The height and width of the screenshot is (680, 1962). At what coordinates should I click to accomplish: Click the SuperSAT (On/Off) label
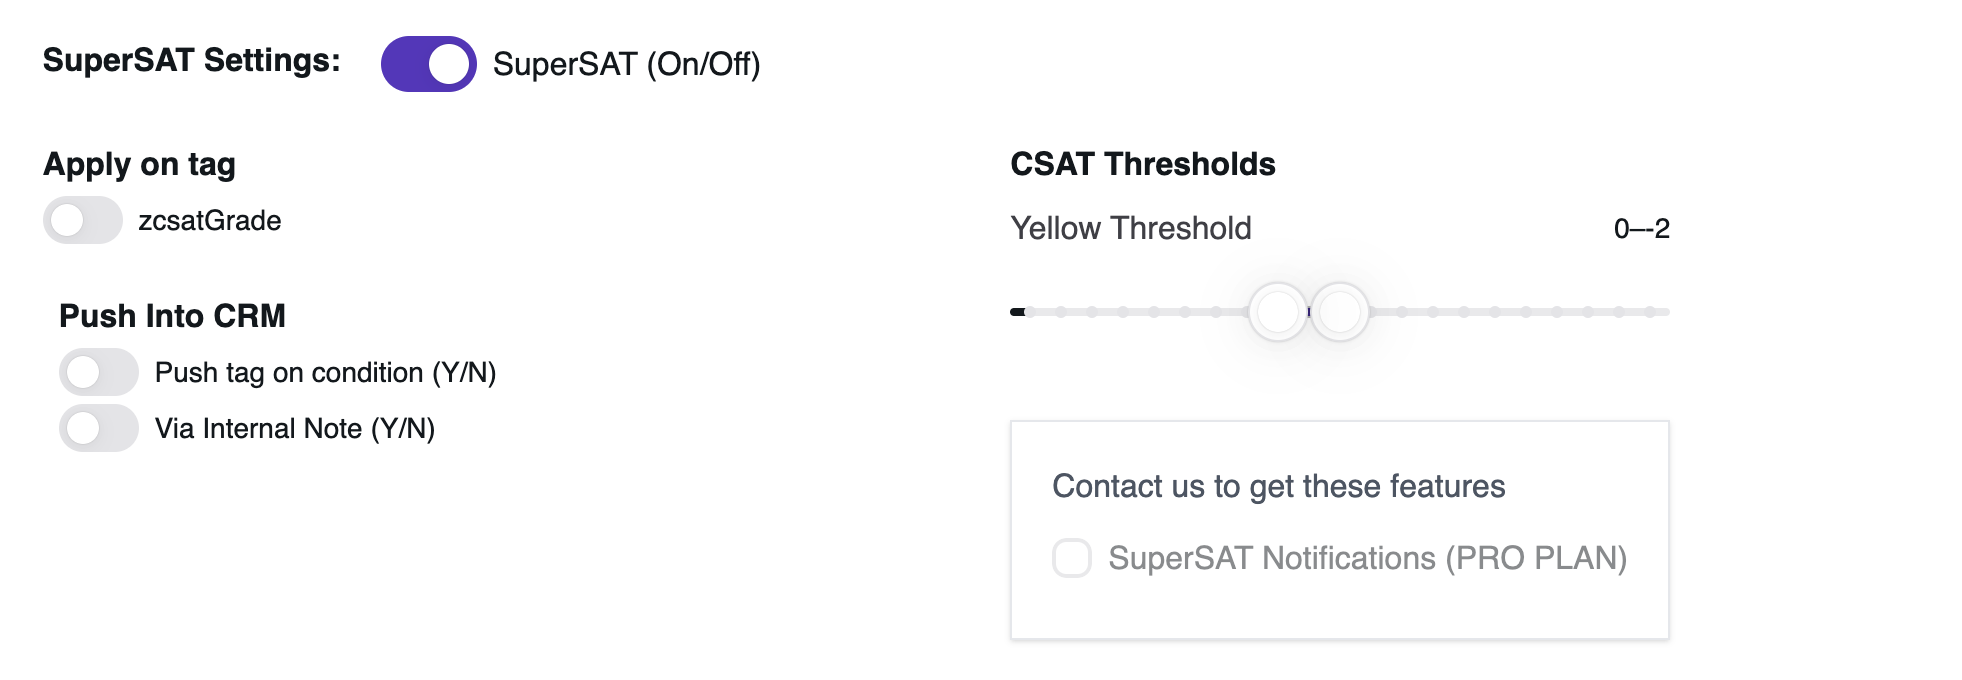[626, 64]
